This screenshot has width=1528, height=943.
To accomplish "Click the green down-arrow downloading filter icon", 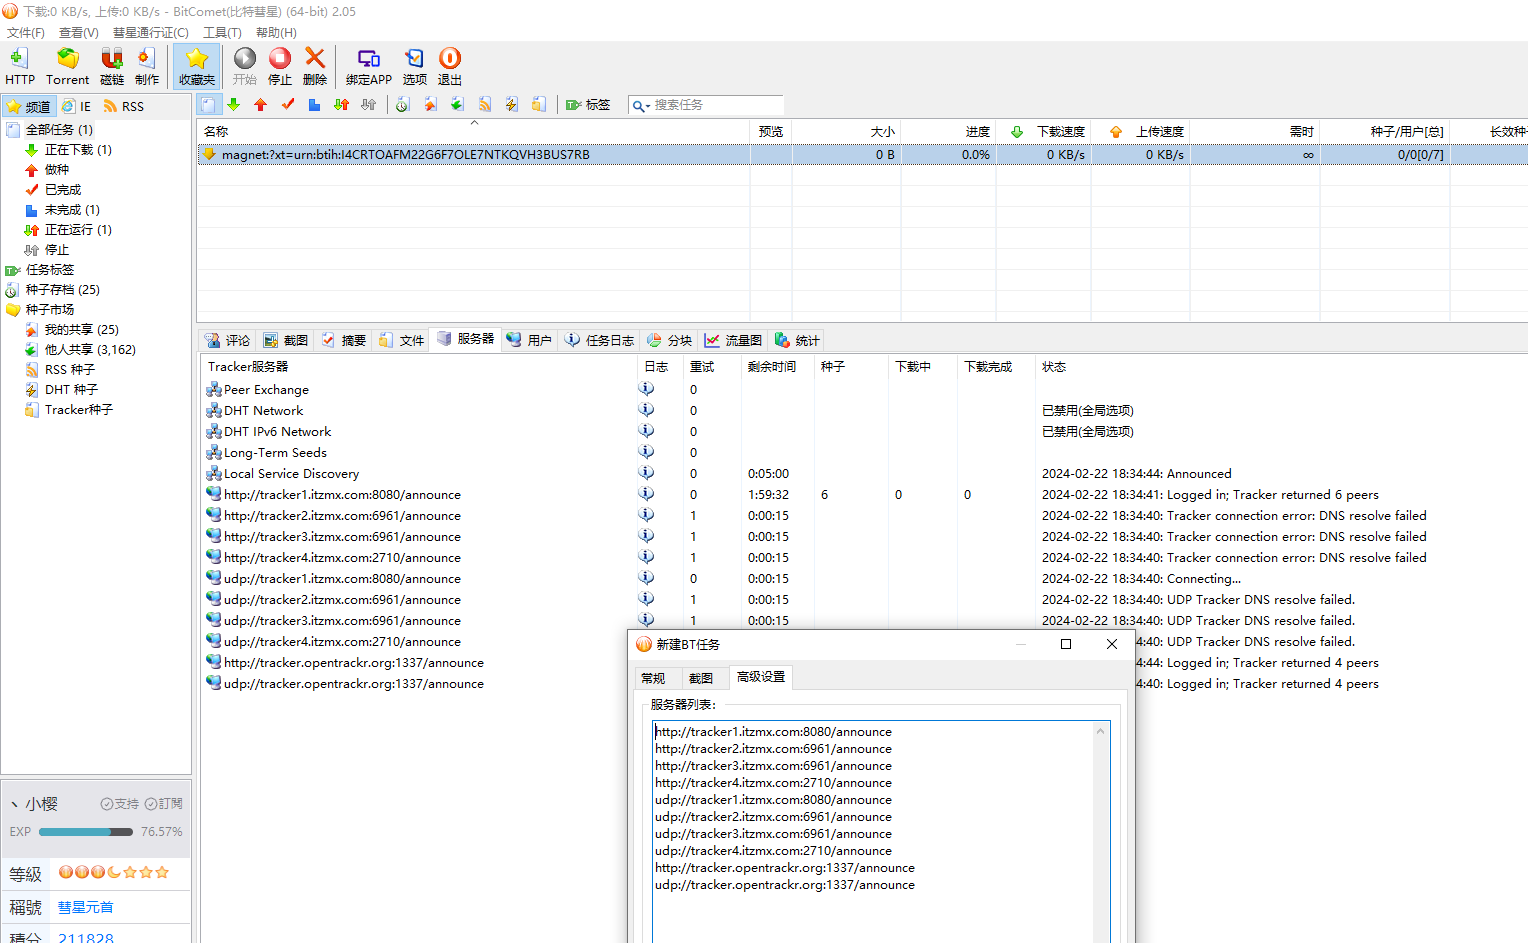I will pyautogui.click(x=234, y=104).
